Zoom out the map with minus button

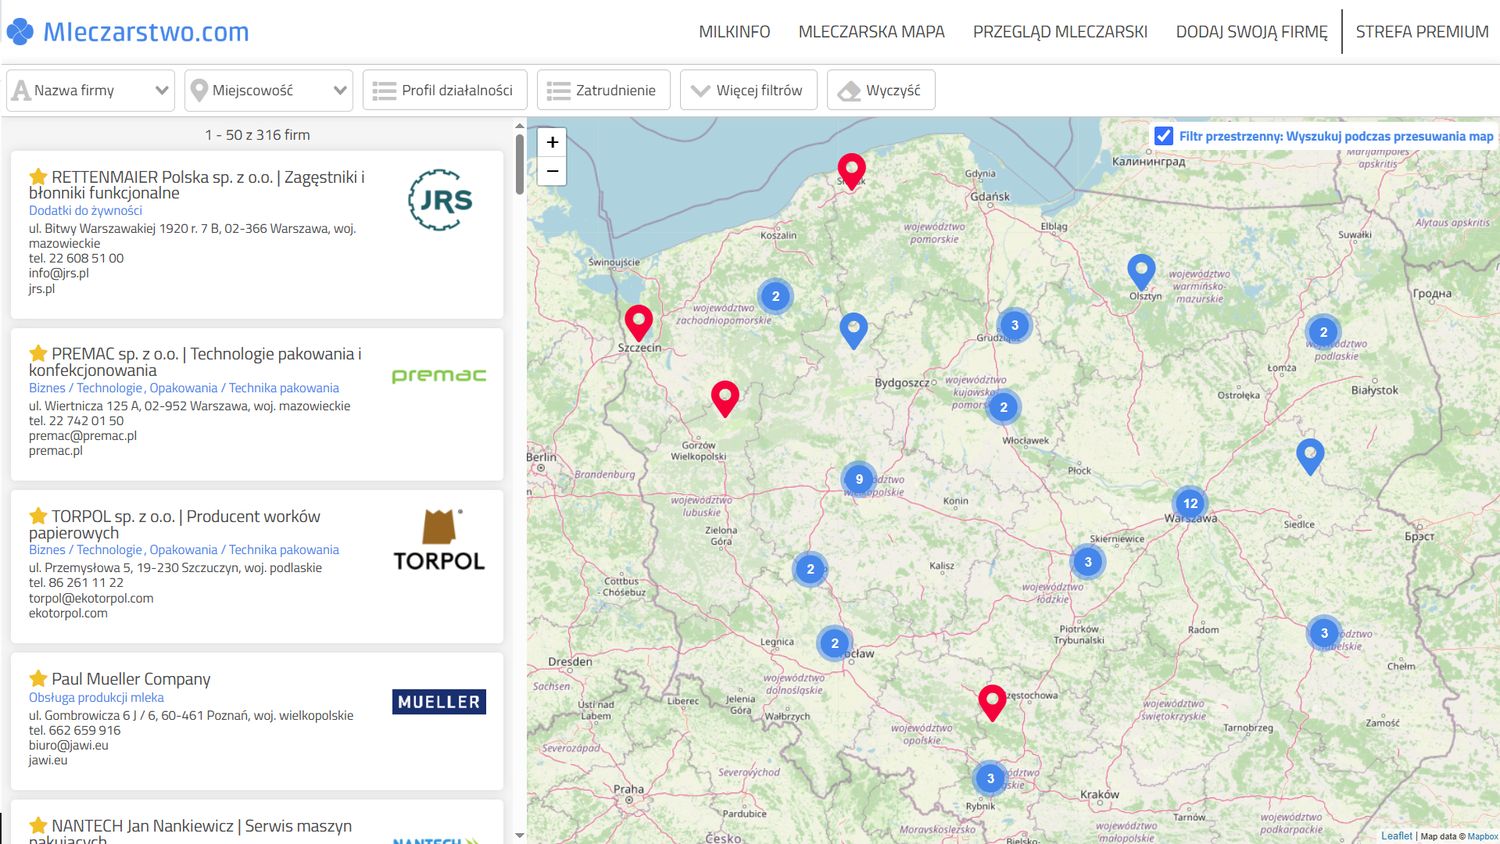pyautogui.click(x=552, y=171)
